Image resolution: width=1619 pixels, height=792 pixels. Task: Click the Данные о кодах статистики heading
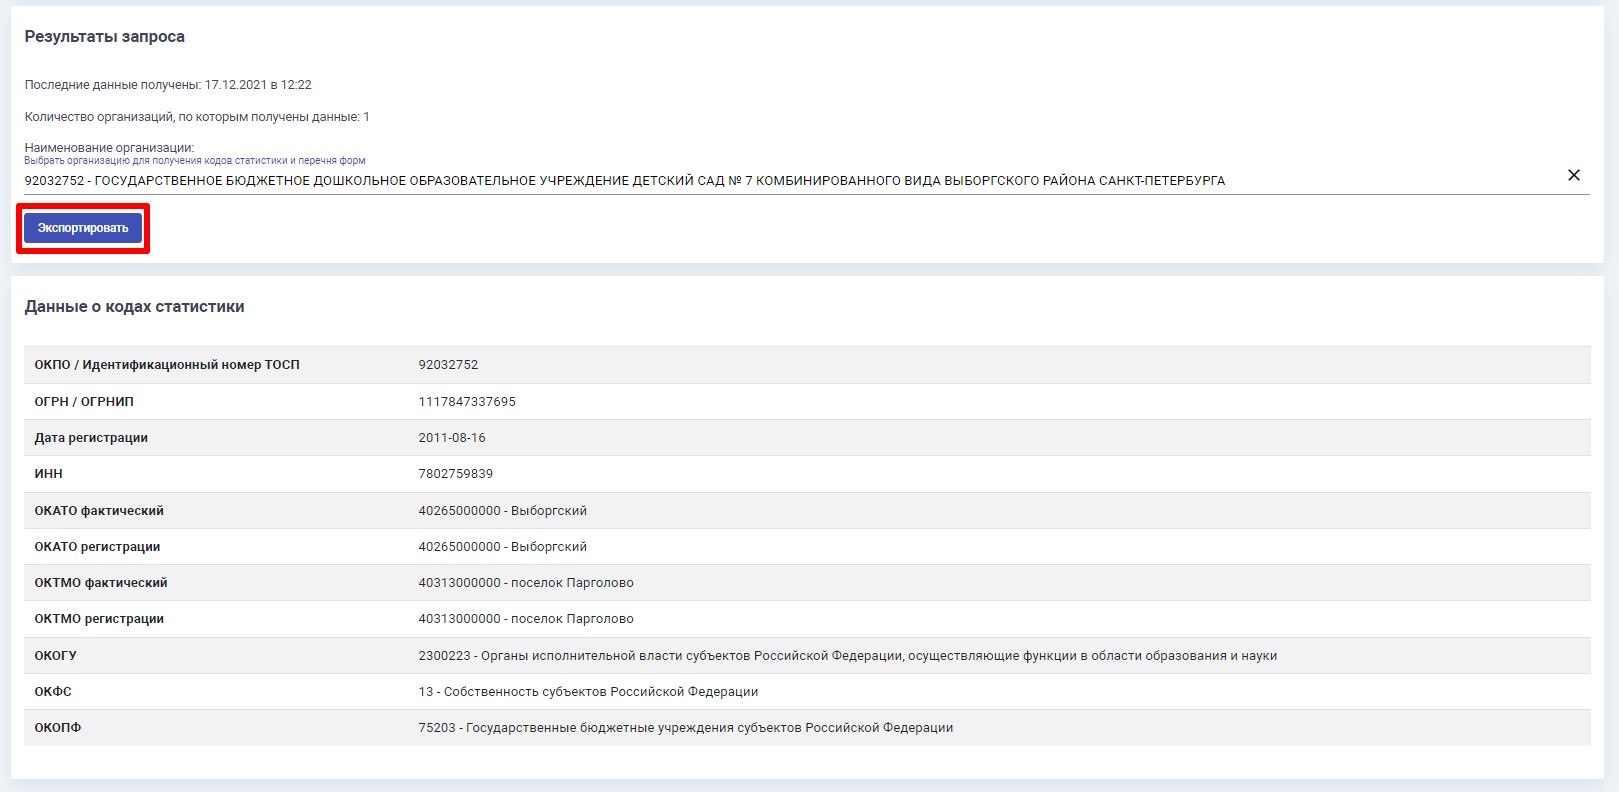coord(134,307)
